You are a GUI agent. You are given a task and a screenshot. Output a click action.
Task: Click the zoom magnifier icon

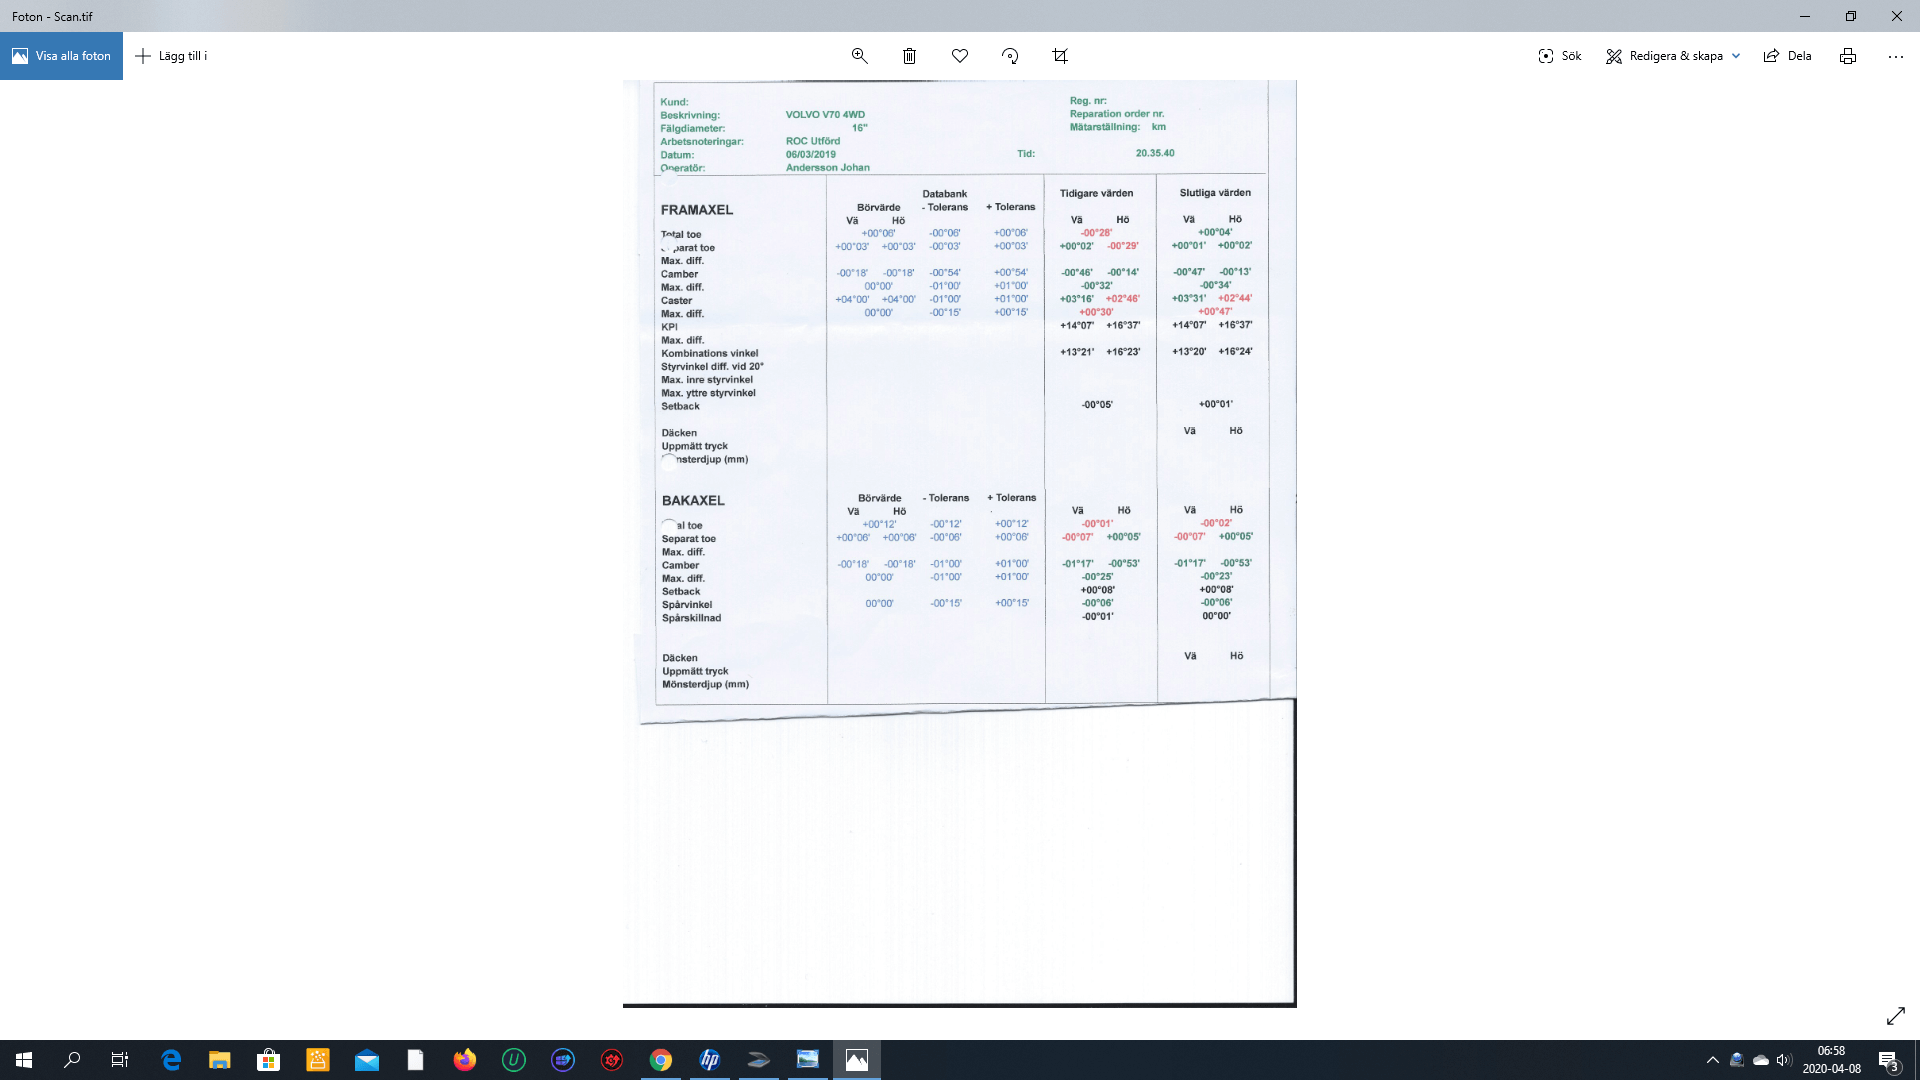pyautogui.click(x=859, y=56)
